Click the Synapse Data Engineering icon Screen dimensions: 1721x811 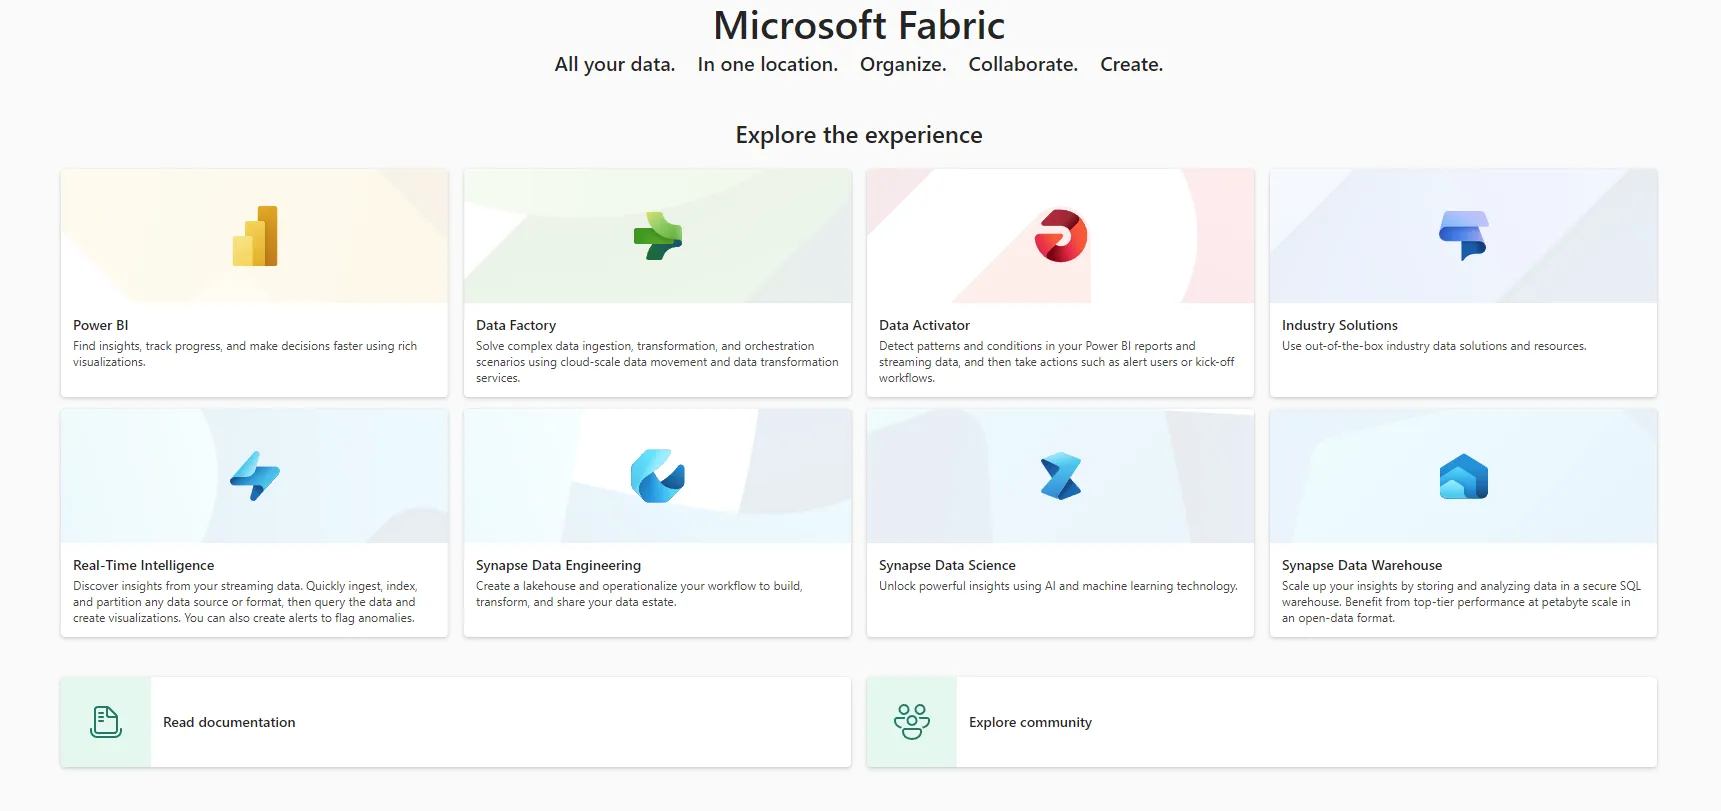tap(658, 476)
